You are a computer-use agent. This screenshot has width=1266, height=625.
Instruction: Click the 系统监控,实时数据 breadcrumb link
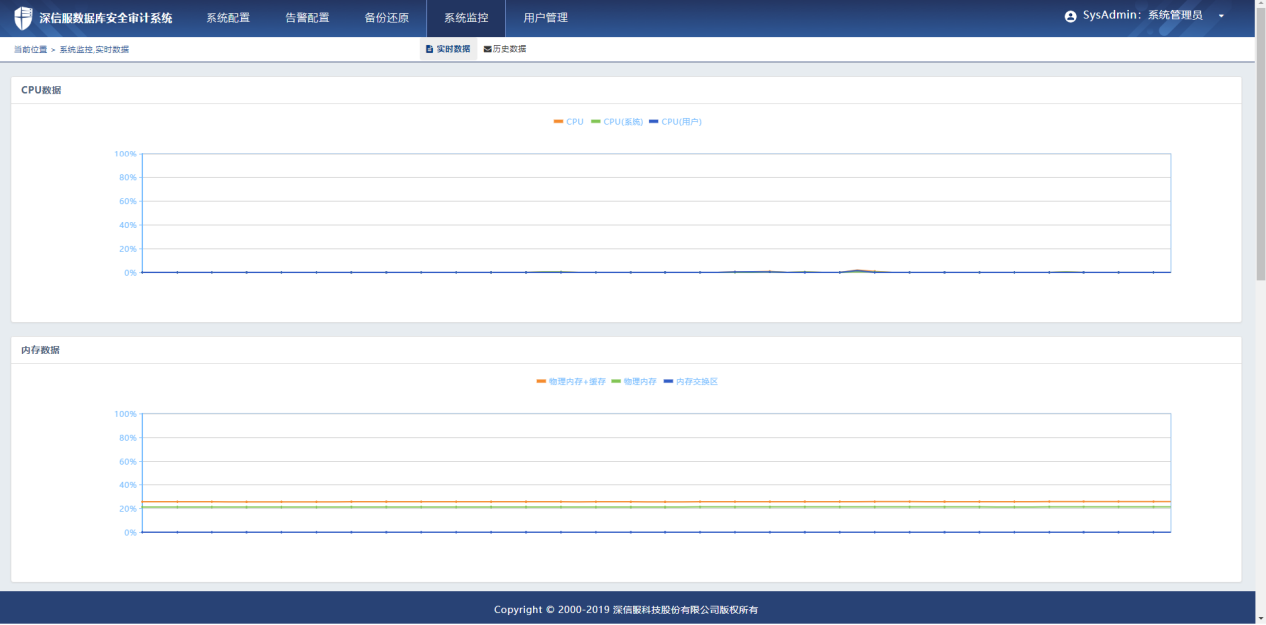coord(94,50)
